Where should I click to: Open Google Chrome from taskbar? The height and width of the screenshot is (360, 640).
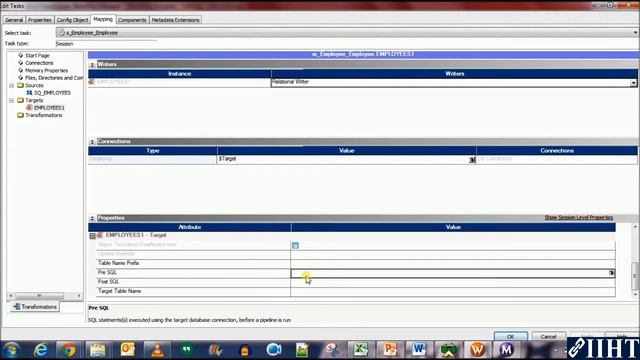[x=69, y=350]
